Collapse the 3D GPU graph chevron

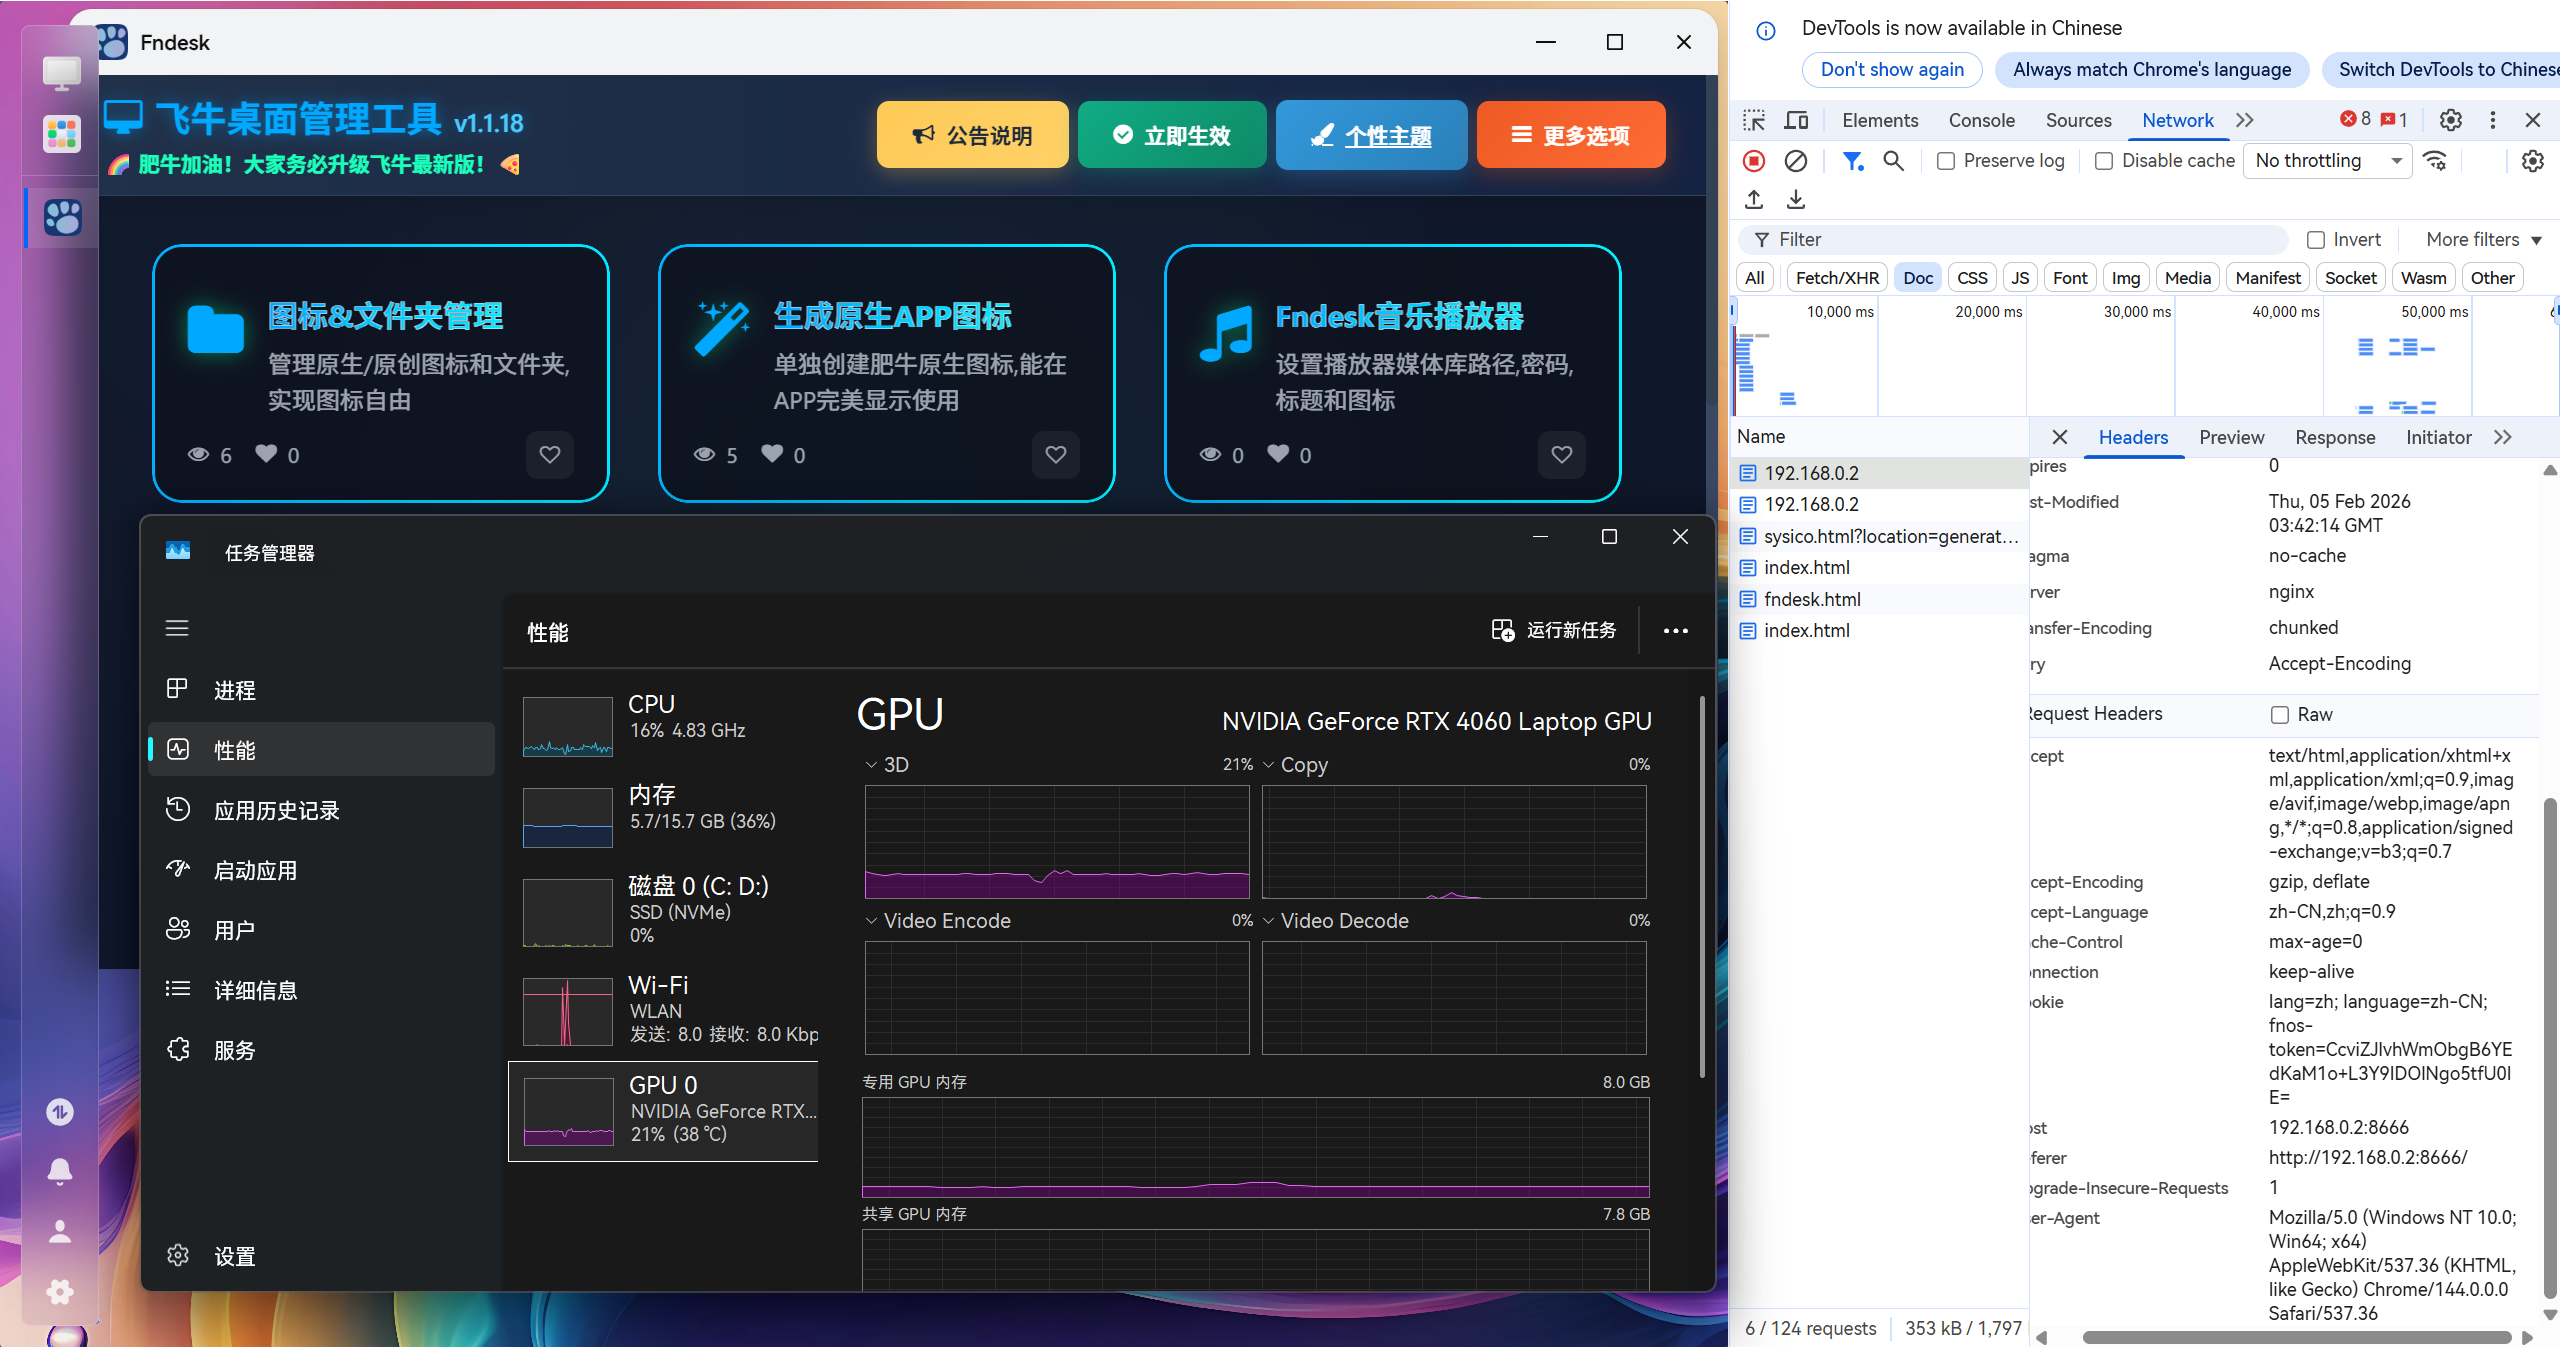(871, 765)
